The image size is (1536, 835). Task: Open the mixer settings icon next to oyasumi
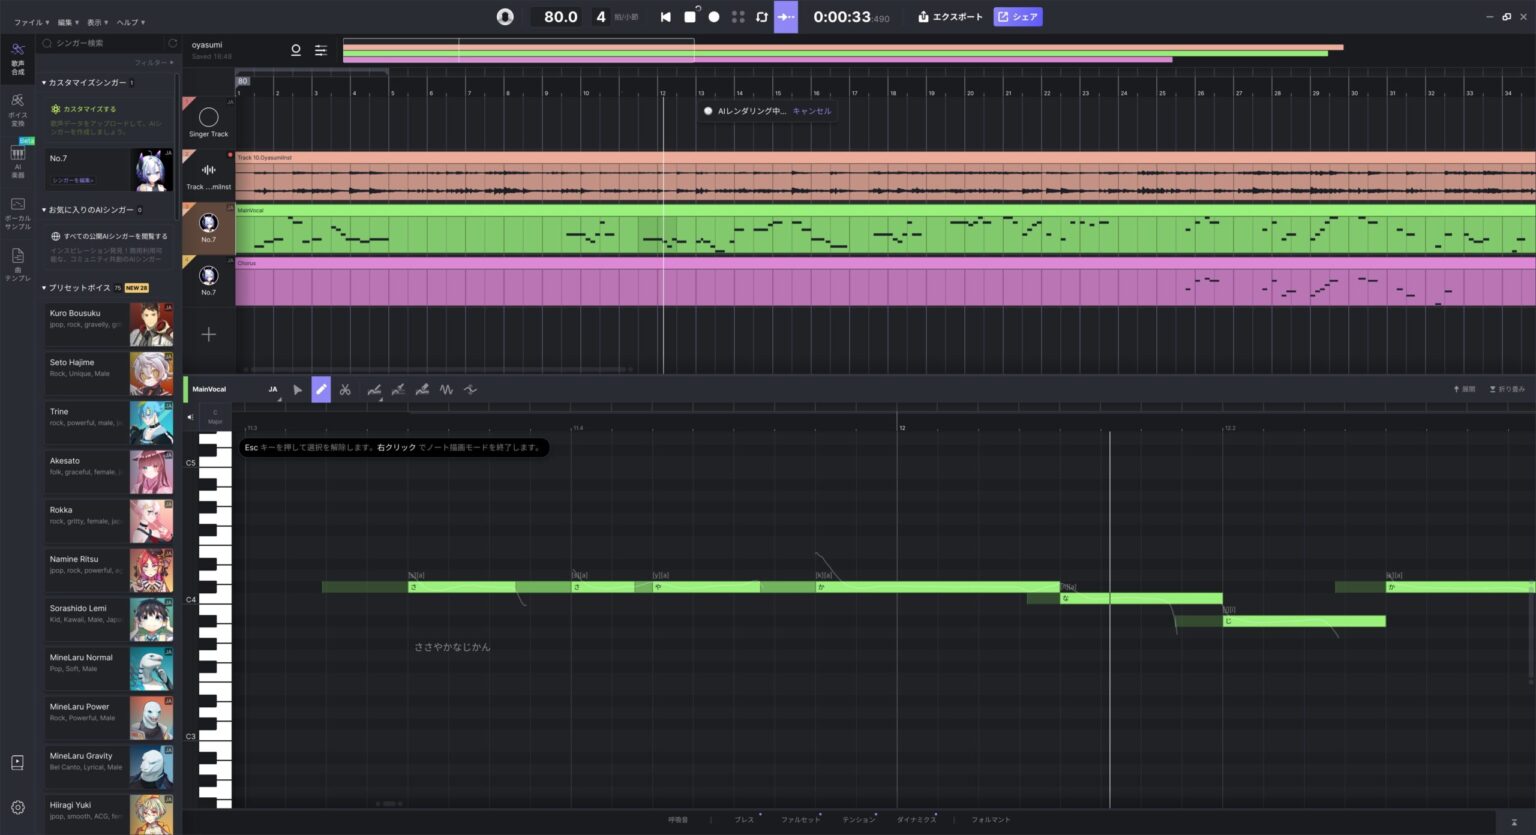coord(320,50)
